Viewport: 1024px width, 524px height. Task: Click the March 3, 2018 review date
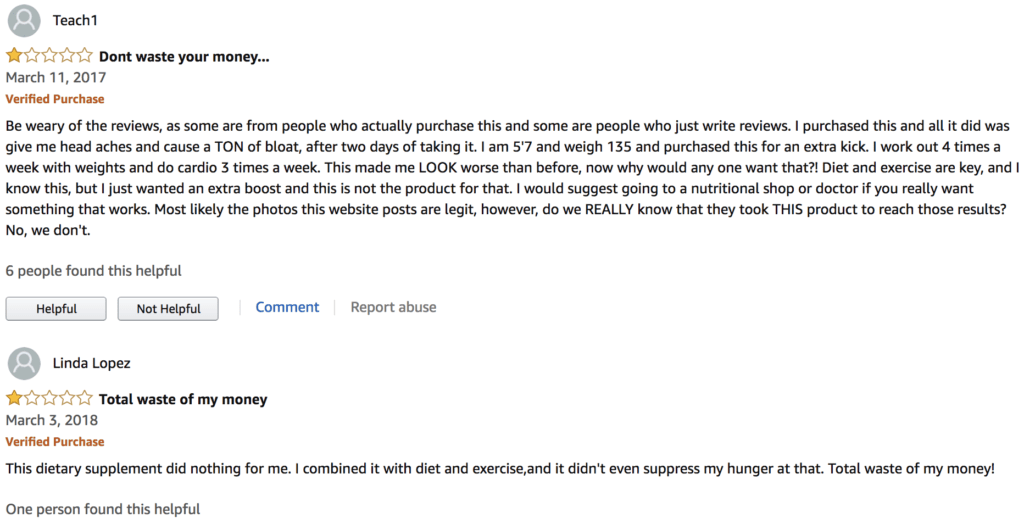click(52, 420)
